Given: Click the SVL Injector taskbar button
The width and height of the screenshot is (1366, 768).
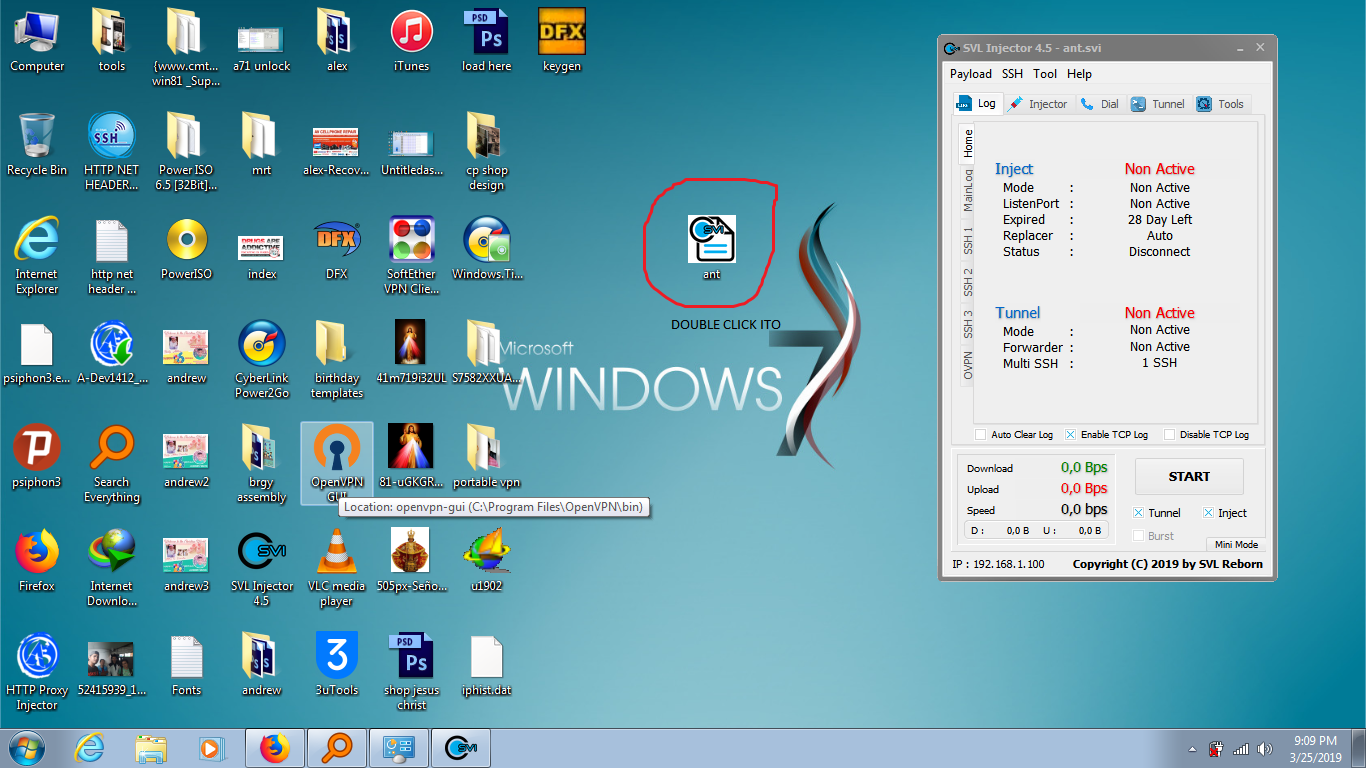Looking at the screenshot, I should tap(460, 748).
